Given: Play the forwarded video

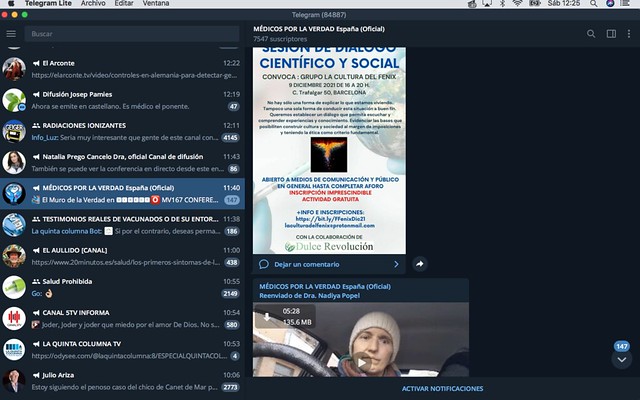Looking at the screenshot, I should 362,362.
